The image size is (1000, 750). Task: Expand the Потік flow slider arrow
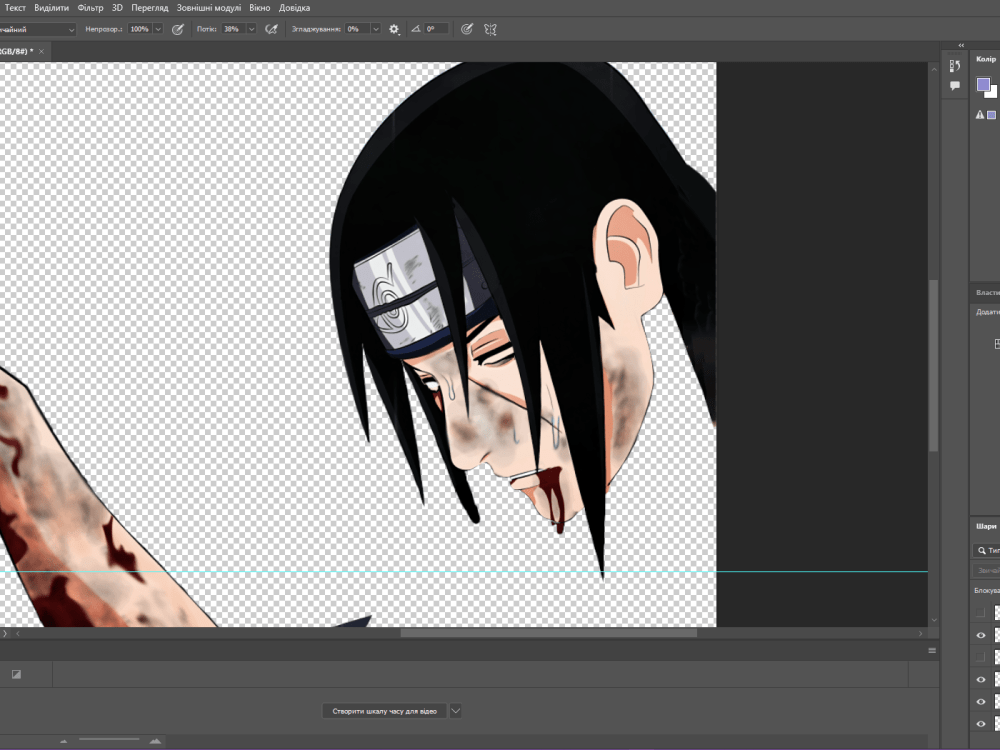[251, 29]
